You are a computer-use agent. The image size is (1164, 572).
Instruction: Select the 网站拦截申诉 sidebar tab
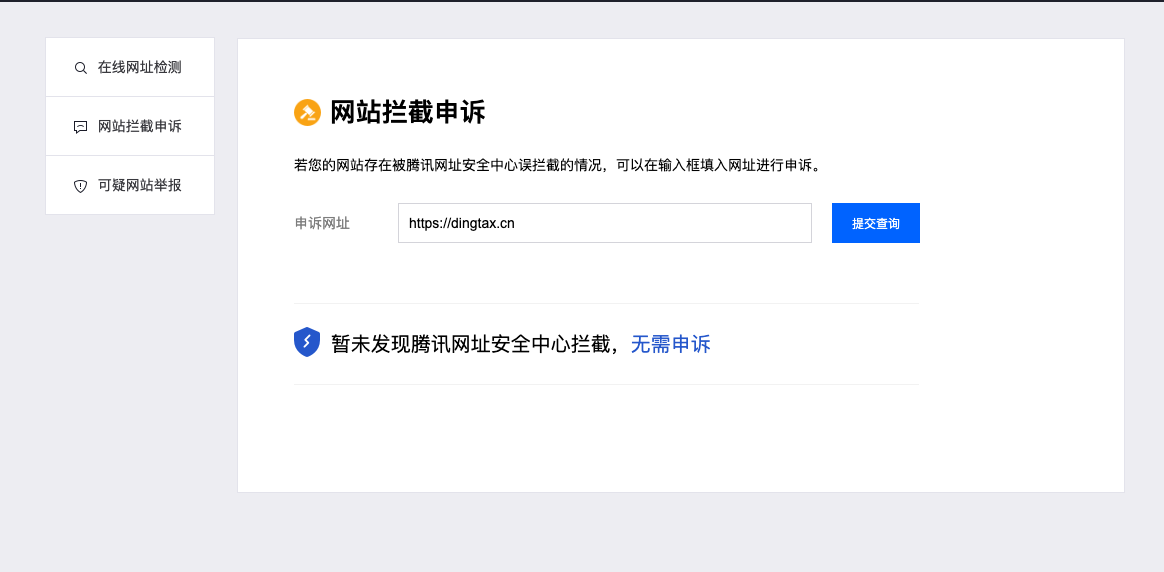coord(130,126)
